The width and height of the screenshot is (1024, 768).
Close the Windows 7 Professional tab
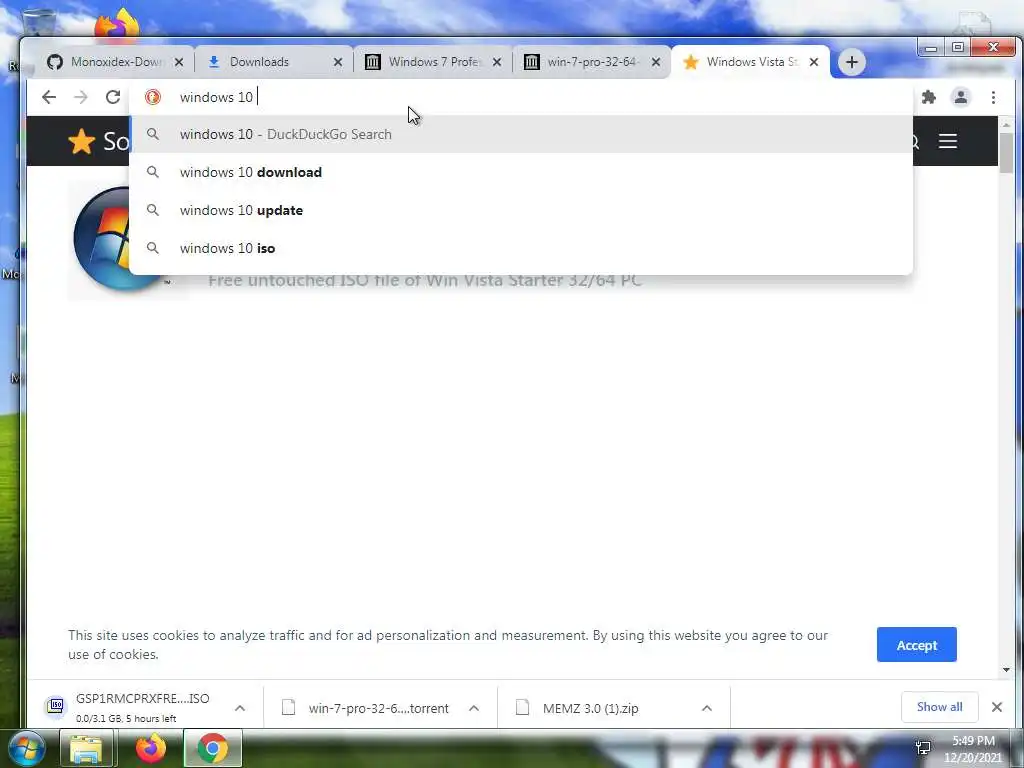tap(497, 62)
